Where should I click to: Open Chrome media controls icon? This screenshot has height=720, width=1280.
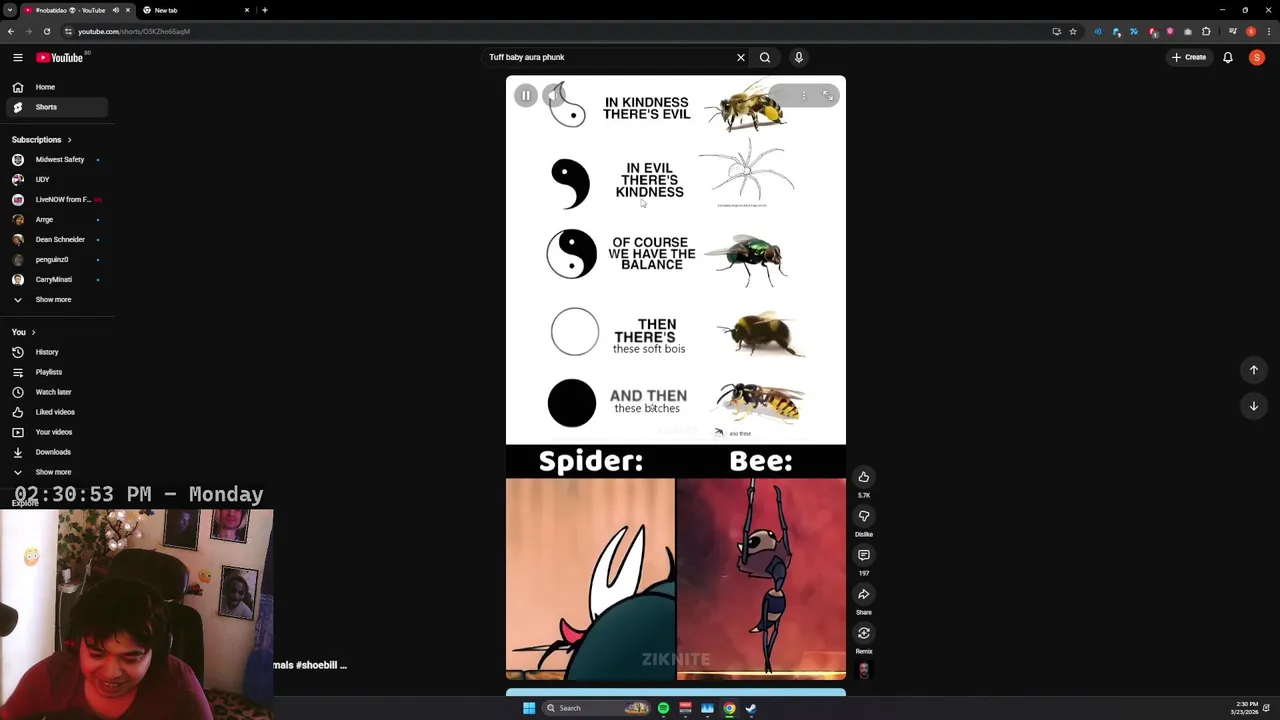[1233, 31]
